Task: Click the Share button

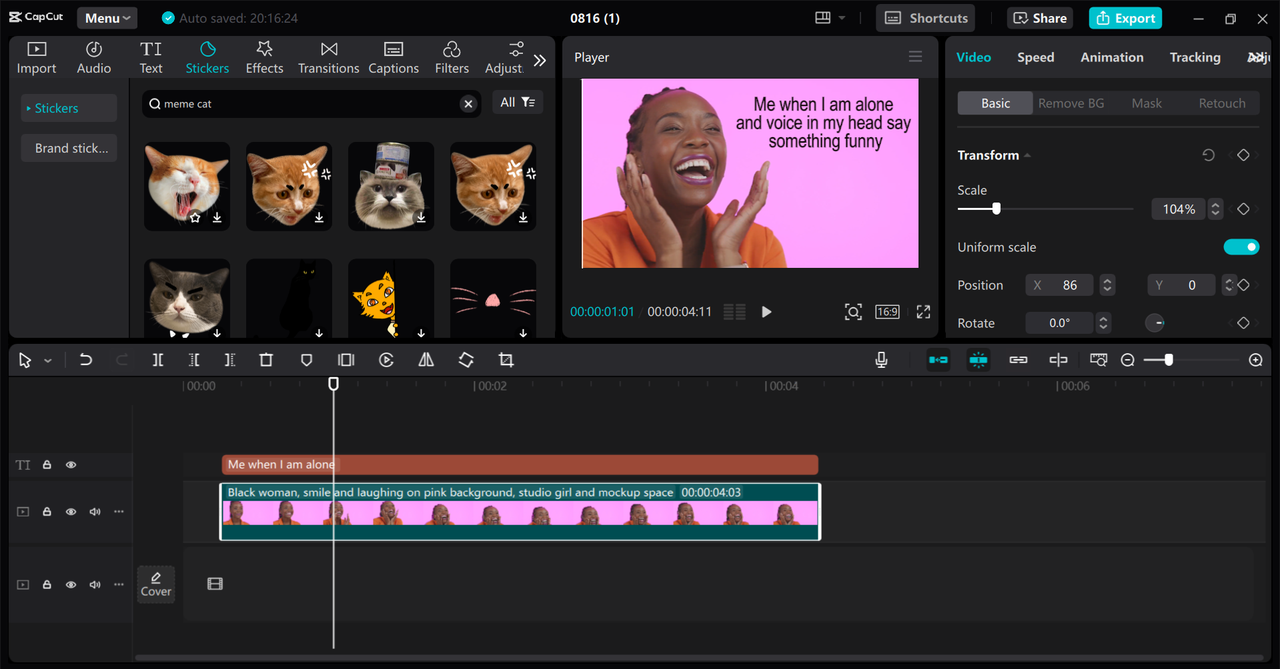Action: 1039,18
